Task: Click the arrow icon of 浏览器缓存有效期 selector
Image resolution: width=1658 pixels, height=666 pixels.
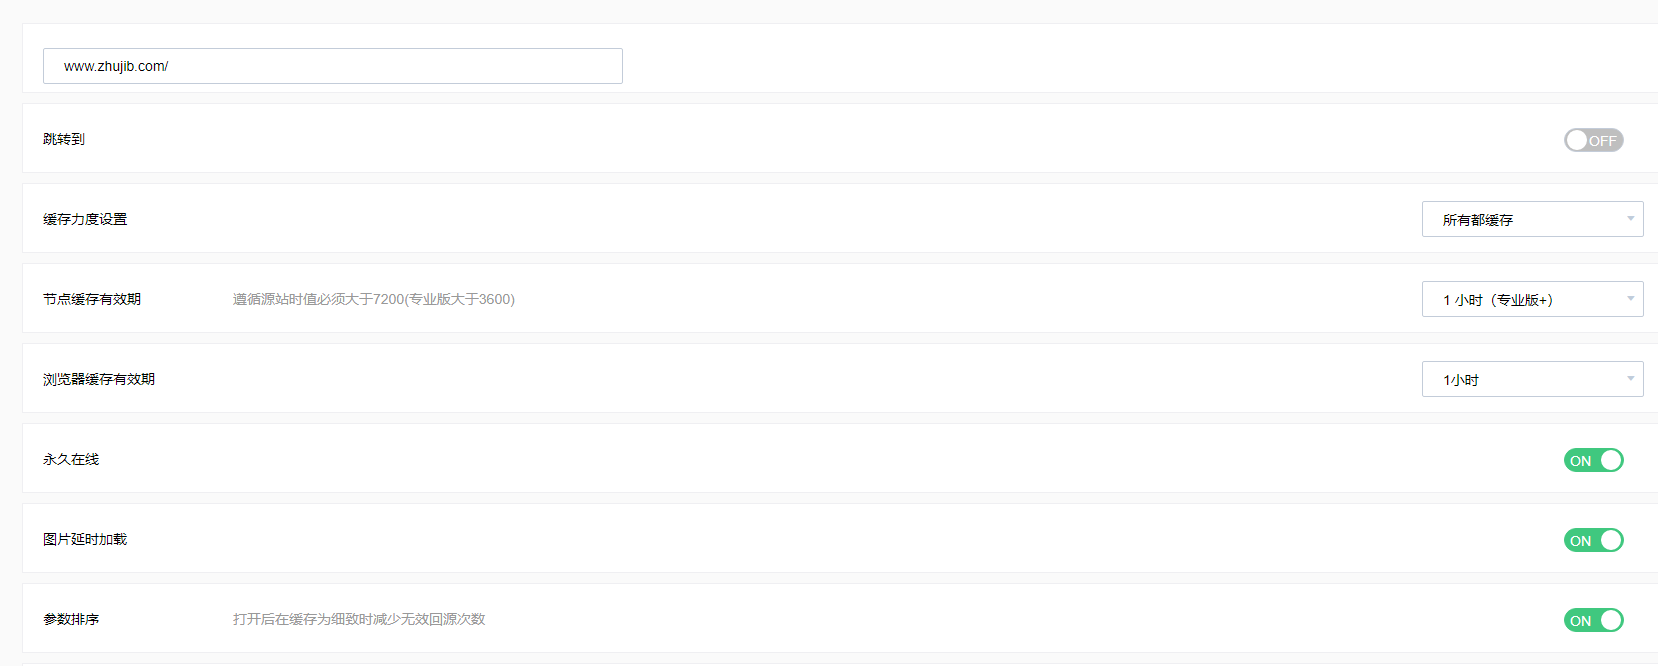Action: pos(1630,379)
